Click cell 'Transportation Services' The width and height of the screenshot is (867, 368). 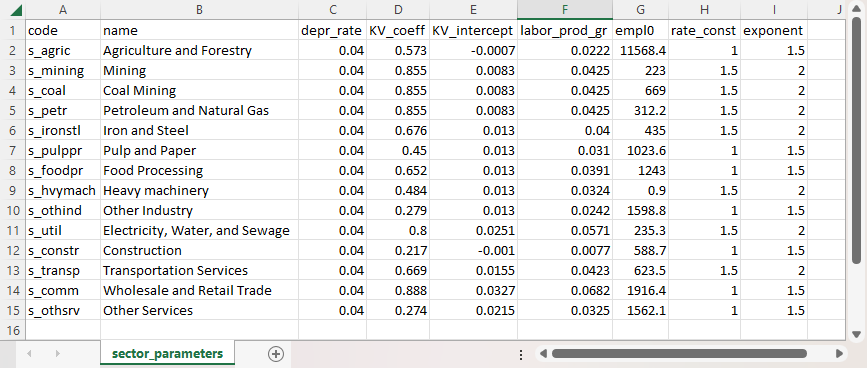[200, 270]
